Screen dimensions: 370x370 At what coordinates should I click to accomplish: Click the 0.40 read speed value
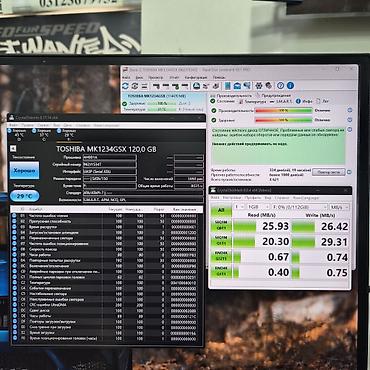(x=279, y=272)
